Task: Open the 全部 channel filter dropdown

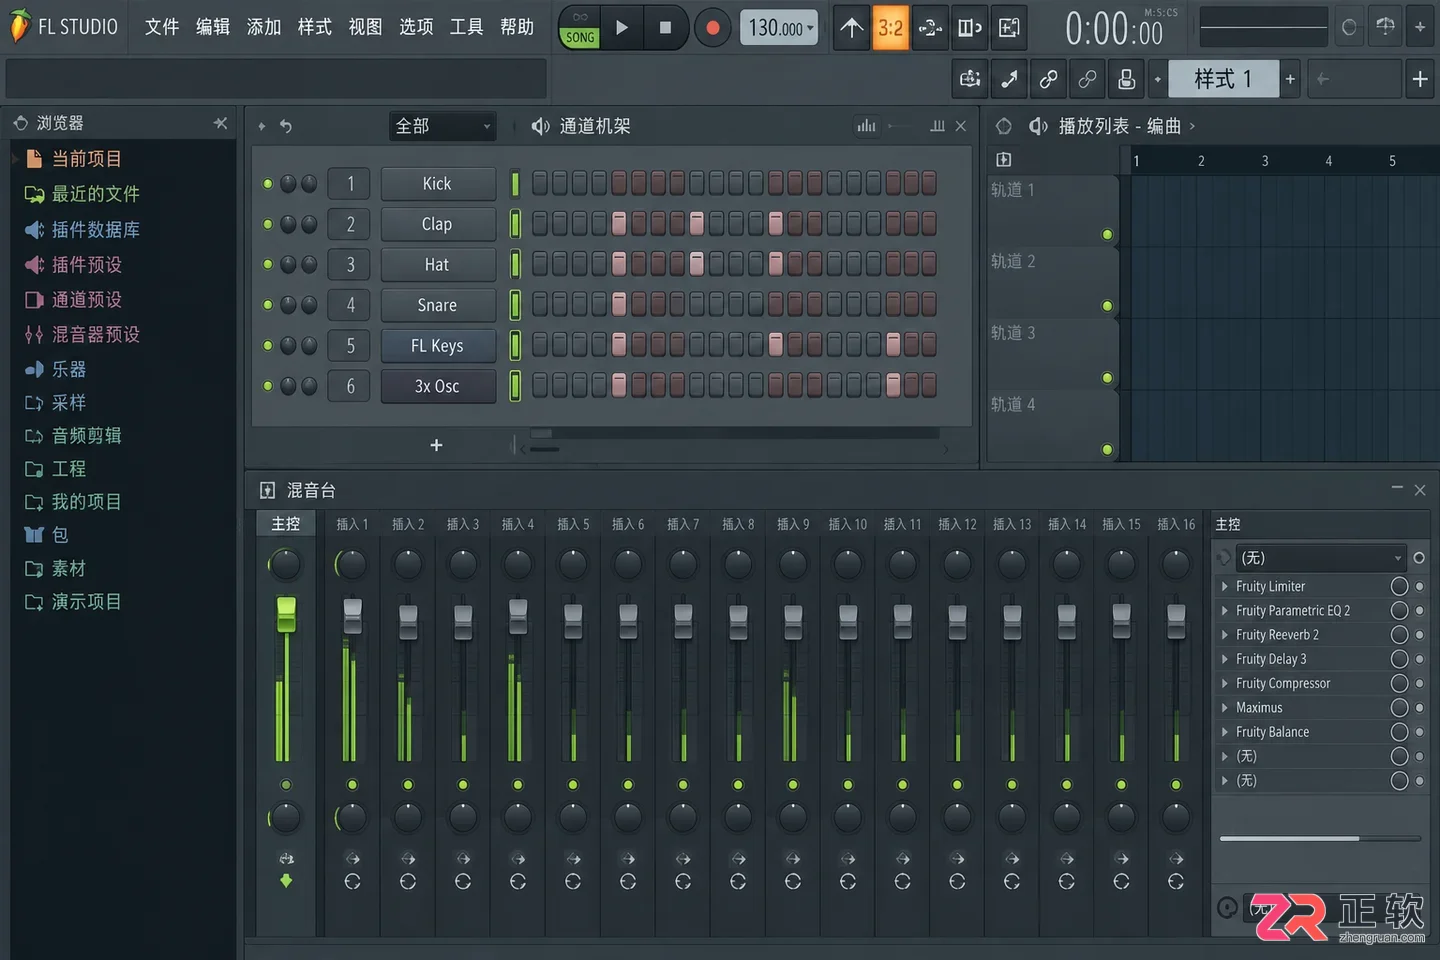Action: click(x=442, y=126)
